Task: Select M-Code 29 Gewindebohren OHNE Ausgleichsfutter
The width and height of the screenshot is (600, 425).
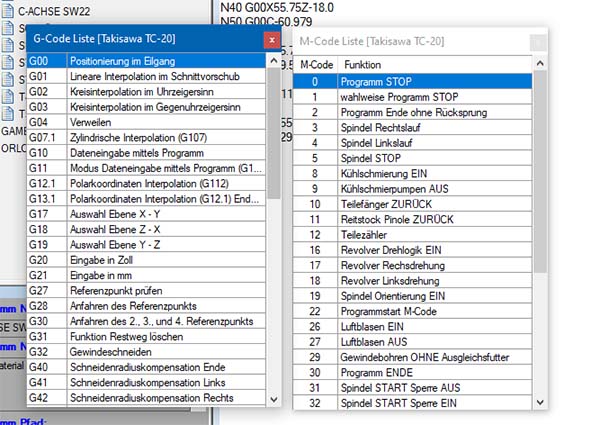Action: (412, 357)
